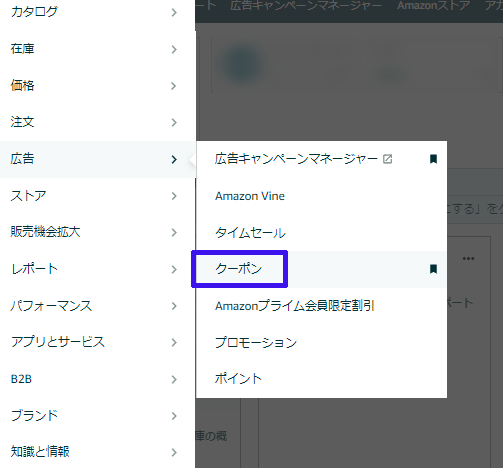This screenshot has height=468, width=503.
Task: Select the 広告 menu item
Action: (x=97, y=159)
